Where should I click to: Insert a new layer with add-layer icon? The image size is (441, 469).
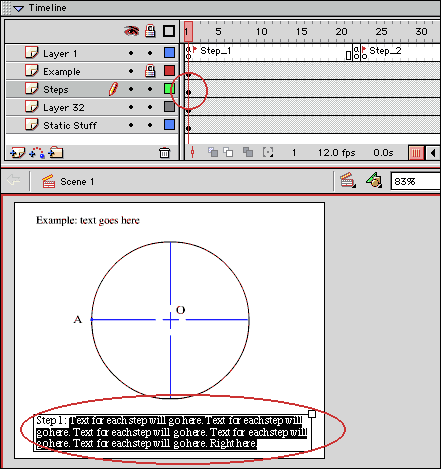(17, 153)
